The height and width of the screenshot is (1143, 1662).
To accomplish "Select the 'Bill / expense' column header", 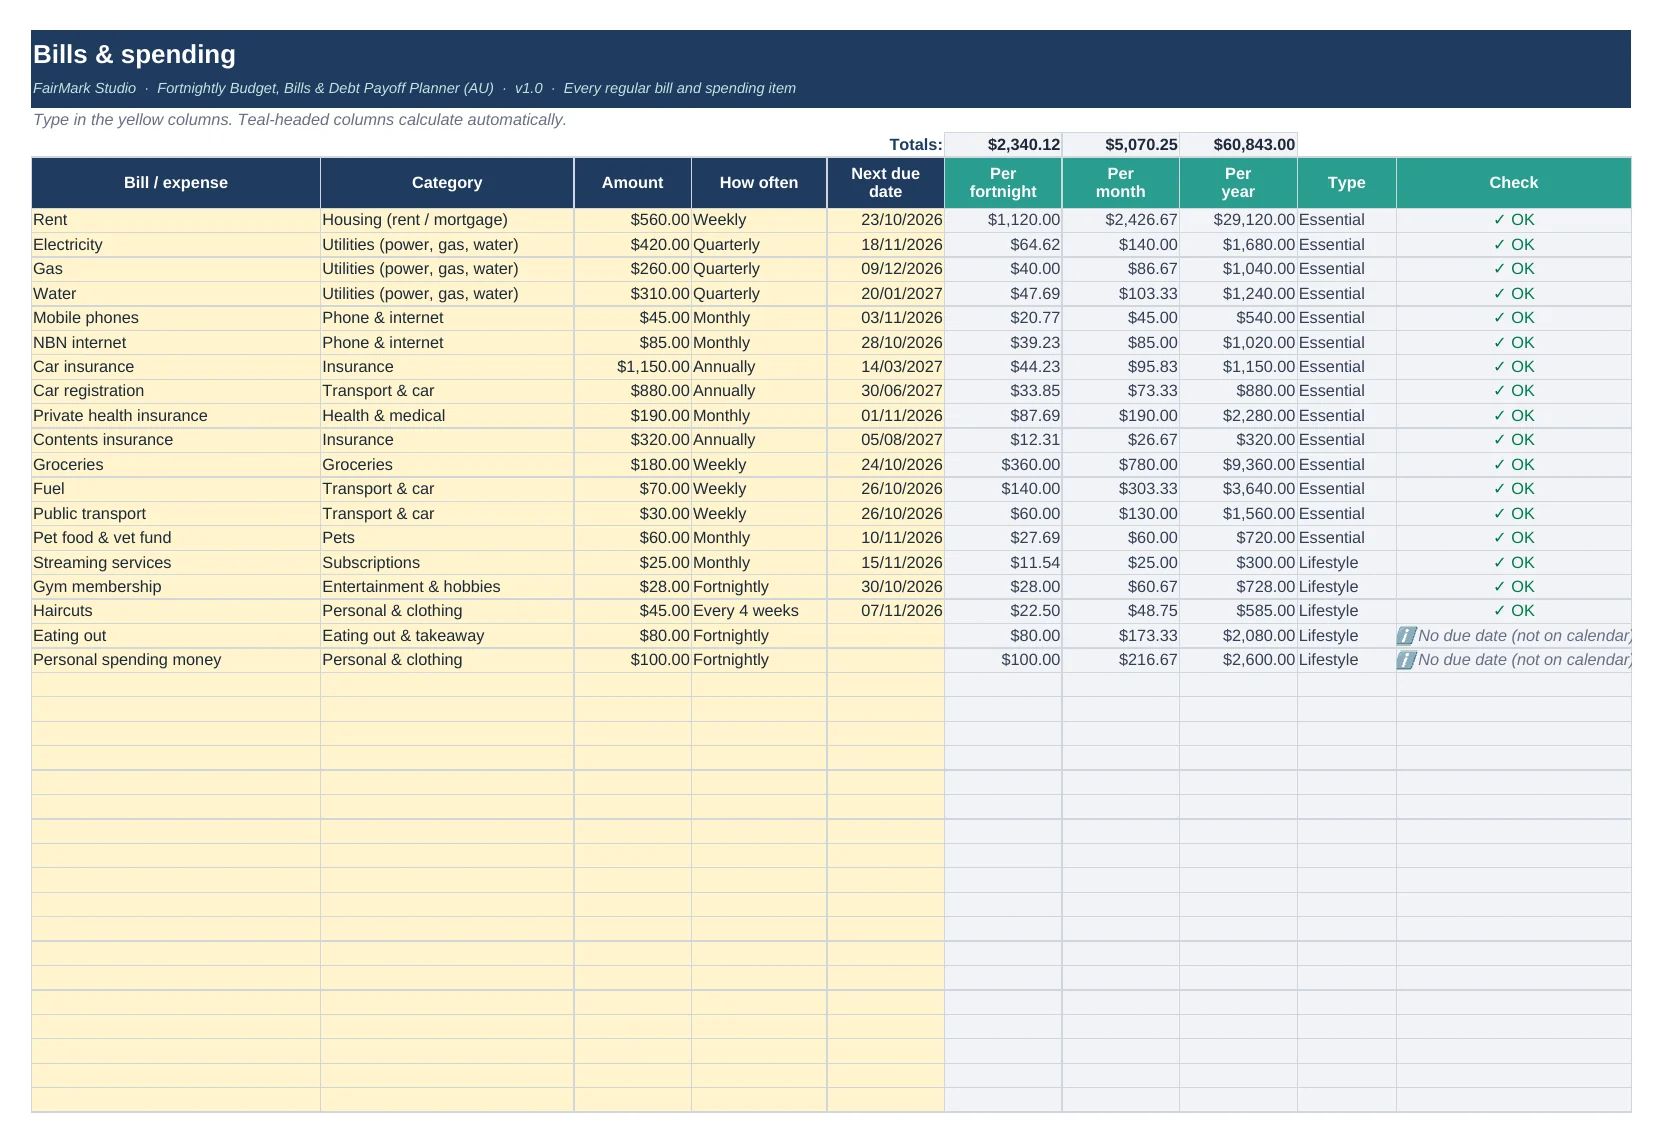I will (176, 183).
